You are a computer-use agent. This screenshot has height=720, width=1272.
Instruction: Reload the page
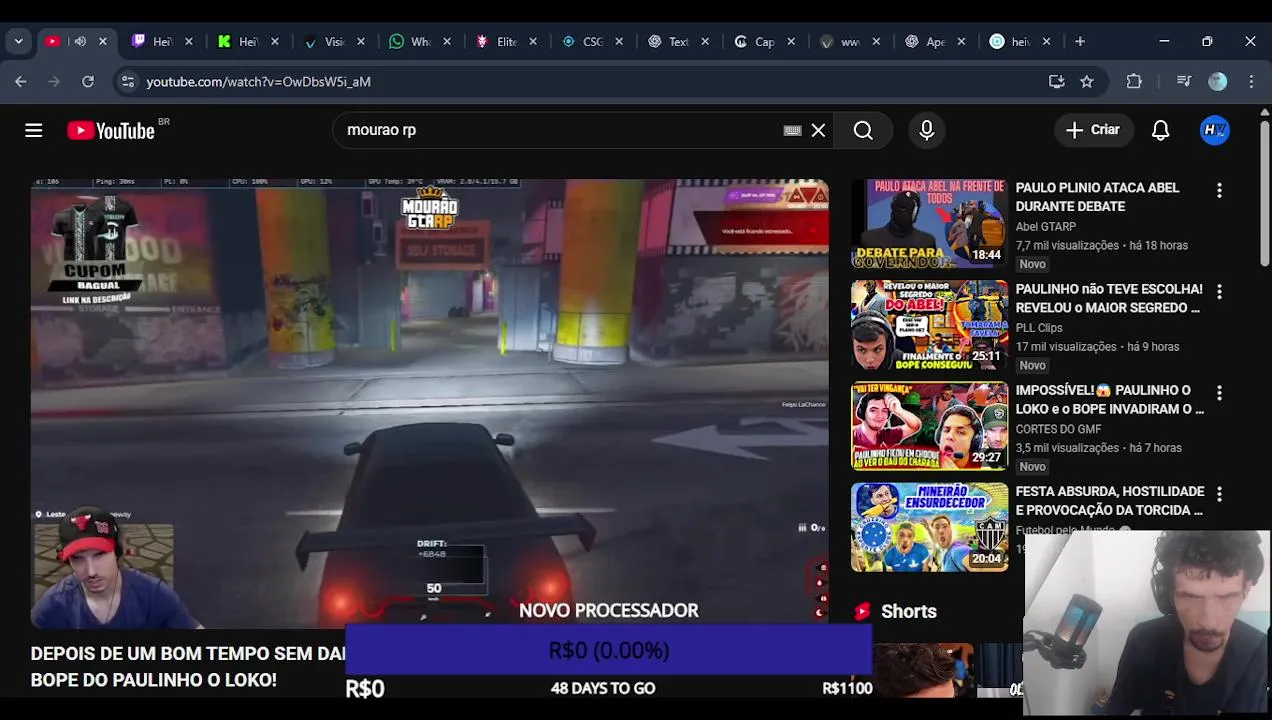[88, 82]
